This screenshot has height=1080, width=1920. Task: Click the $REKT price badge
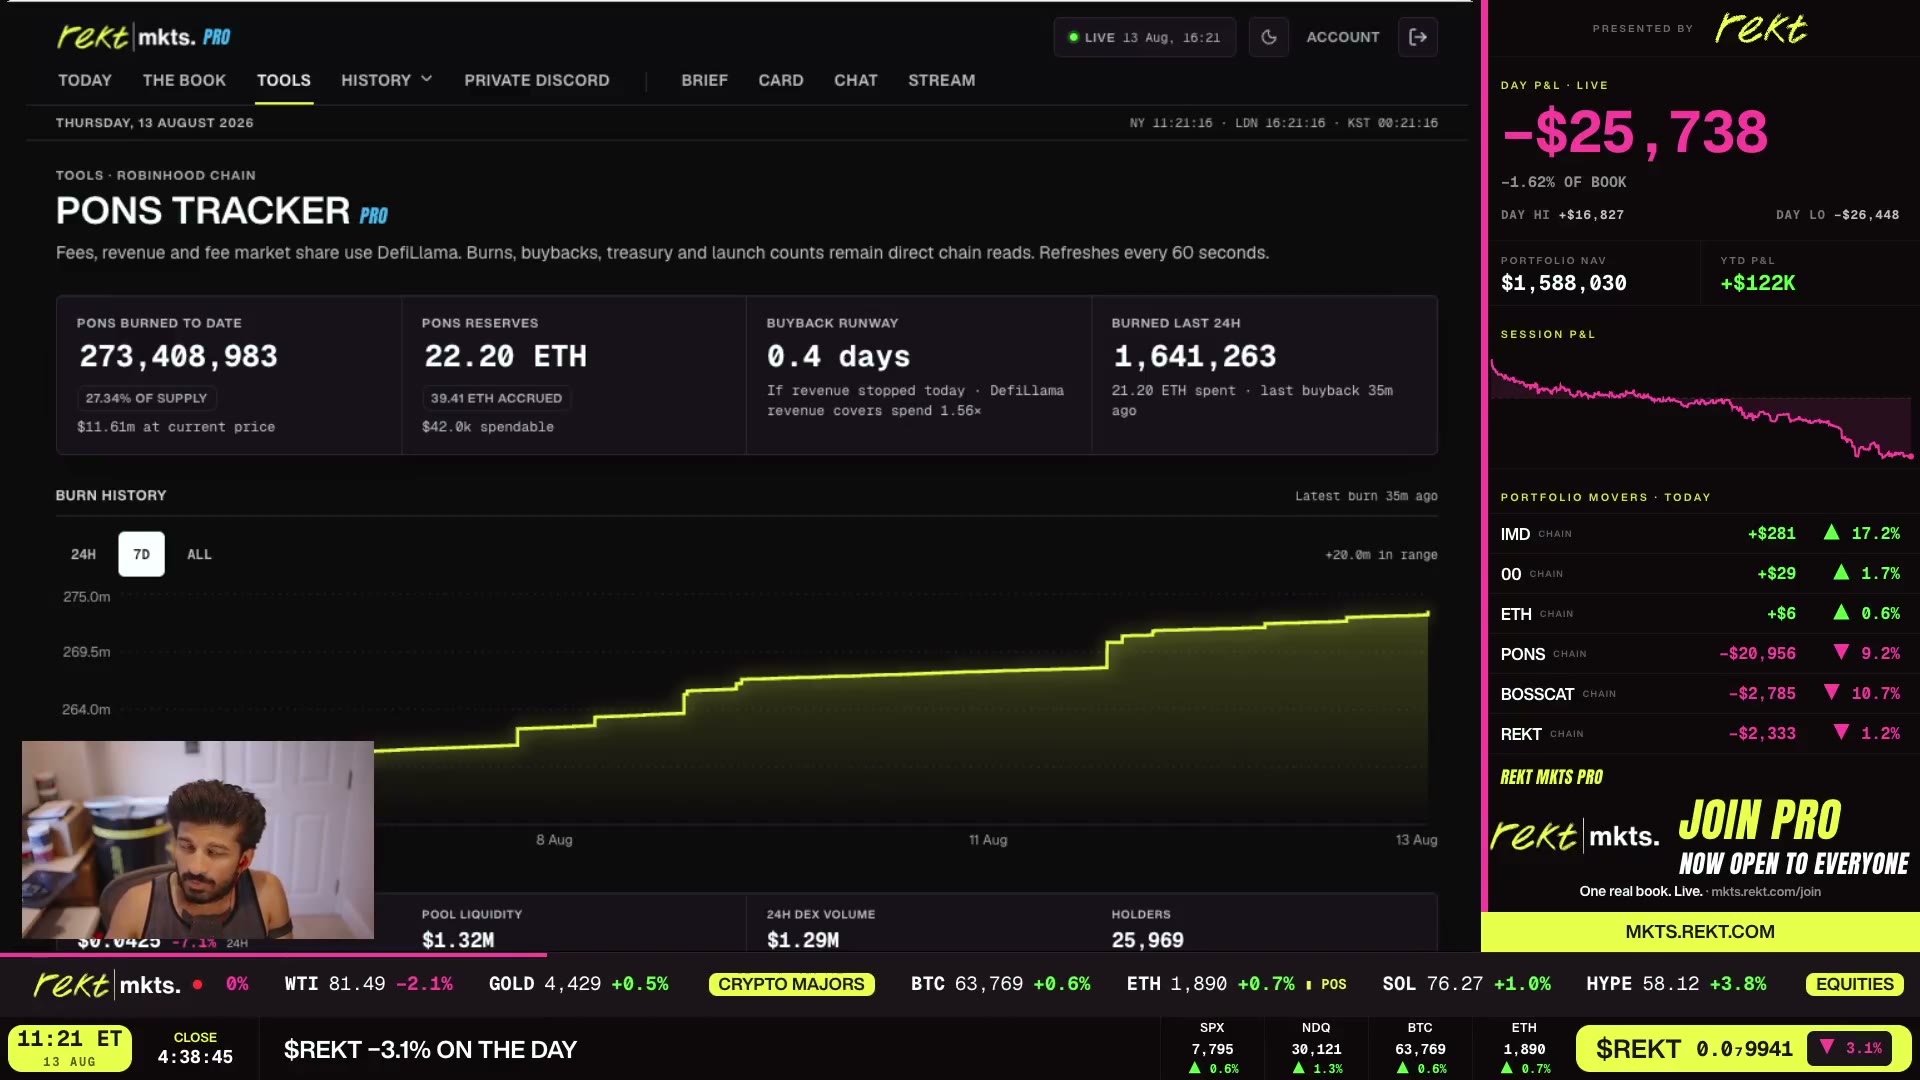click(x=1743, y=1049)
